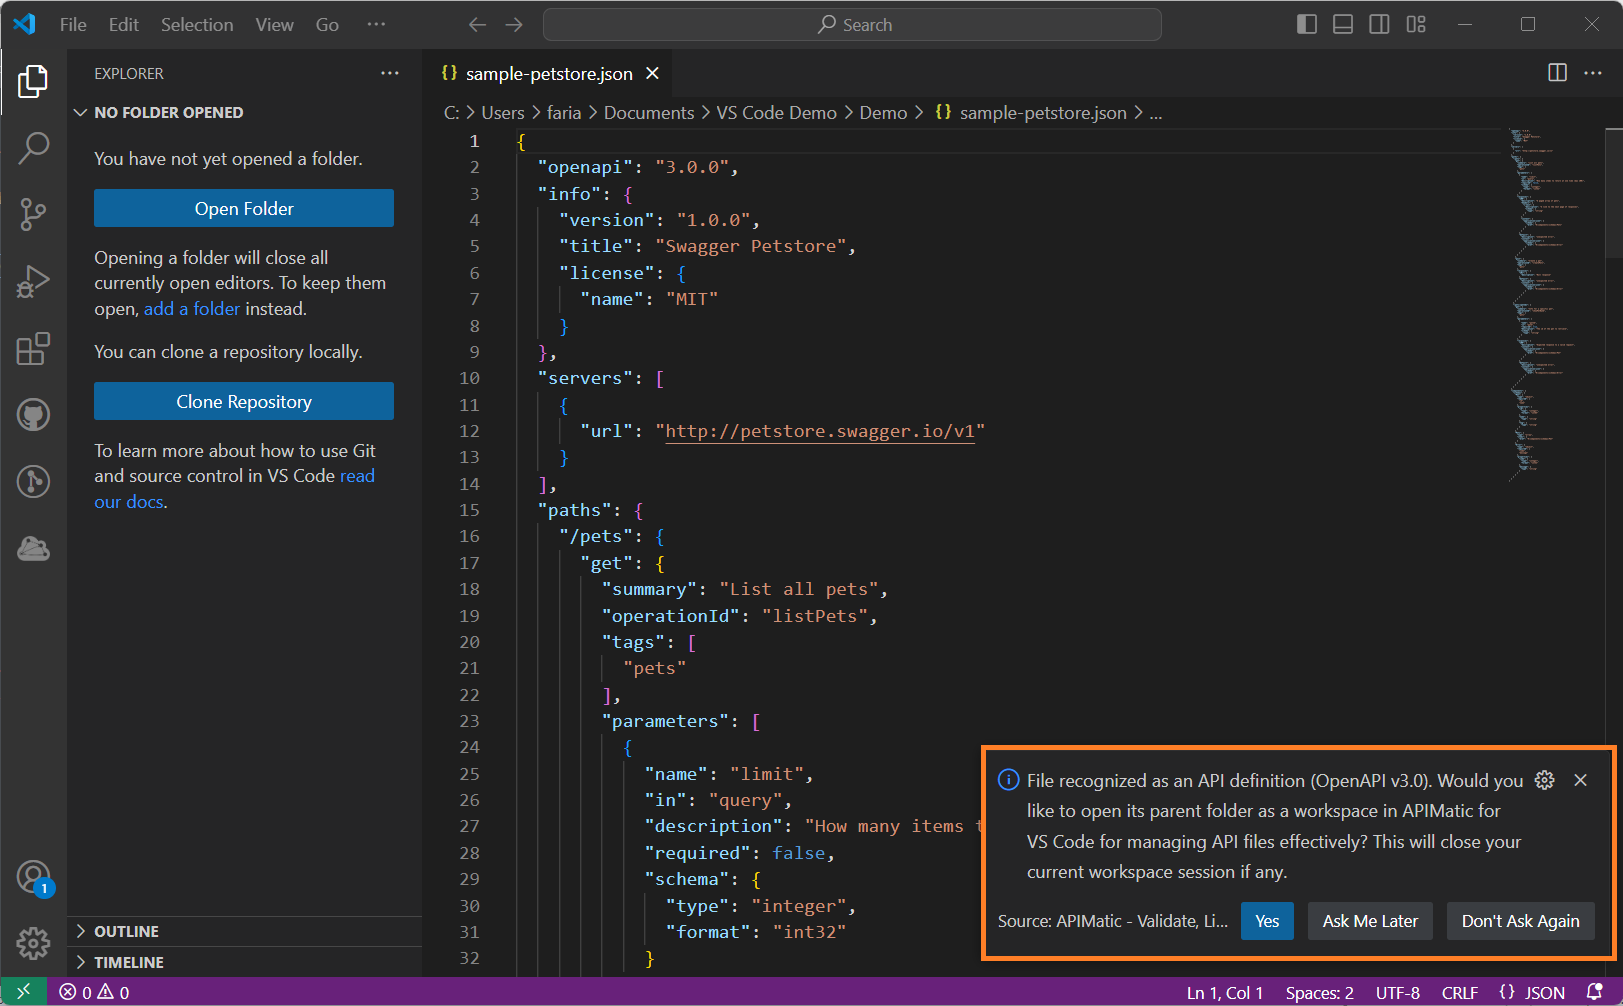Click the Open Folder button
The height and width of the screenshot is (1006, 1623).
244,208
